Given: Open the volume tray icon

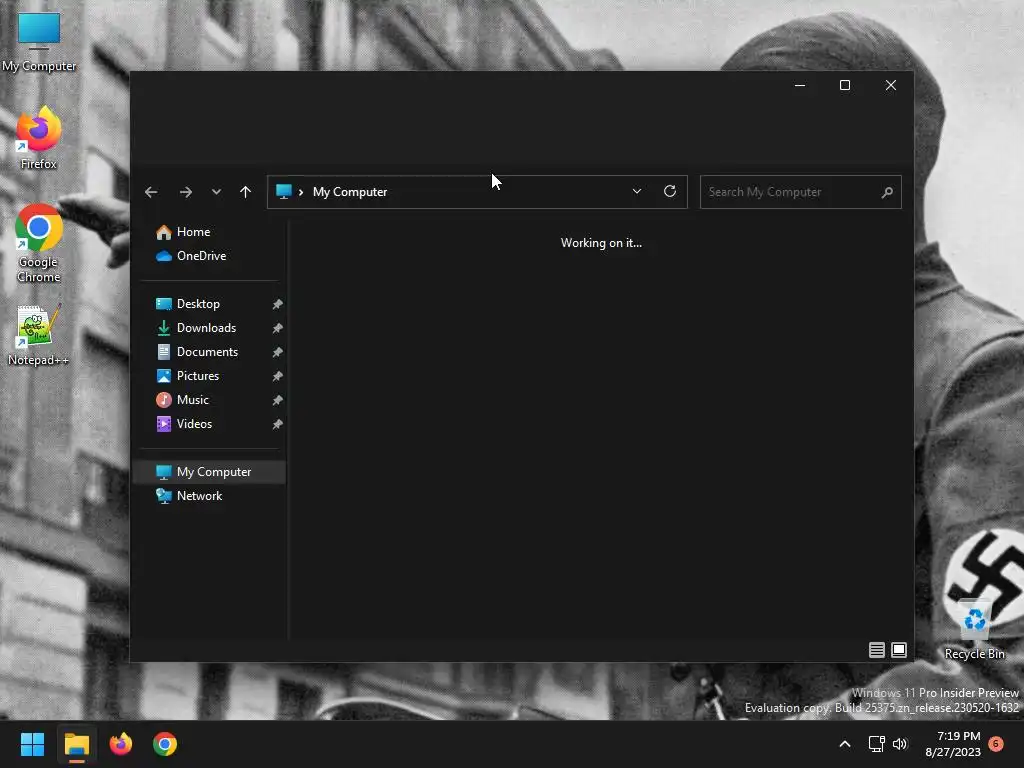Looking at the screenshot, I should click(900, 744).
